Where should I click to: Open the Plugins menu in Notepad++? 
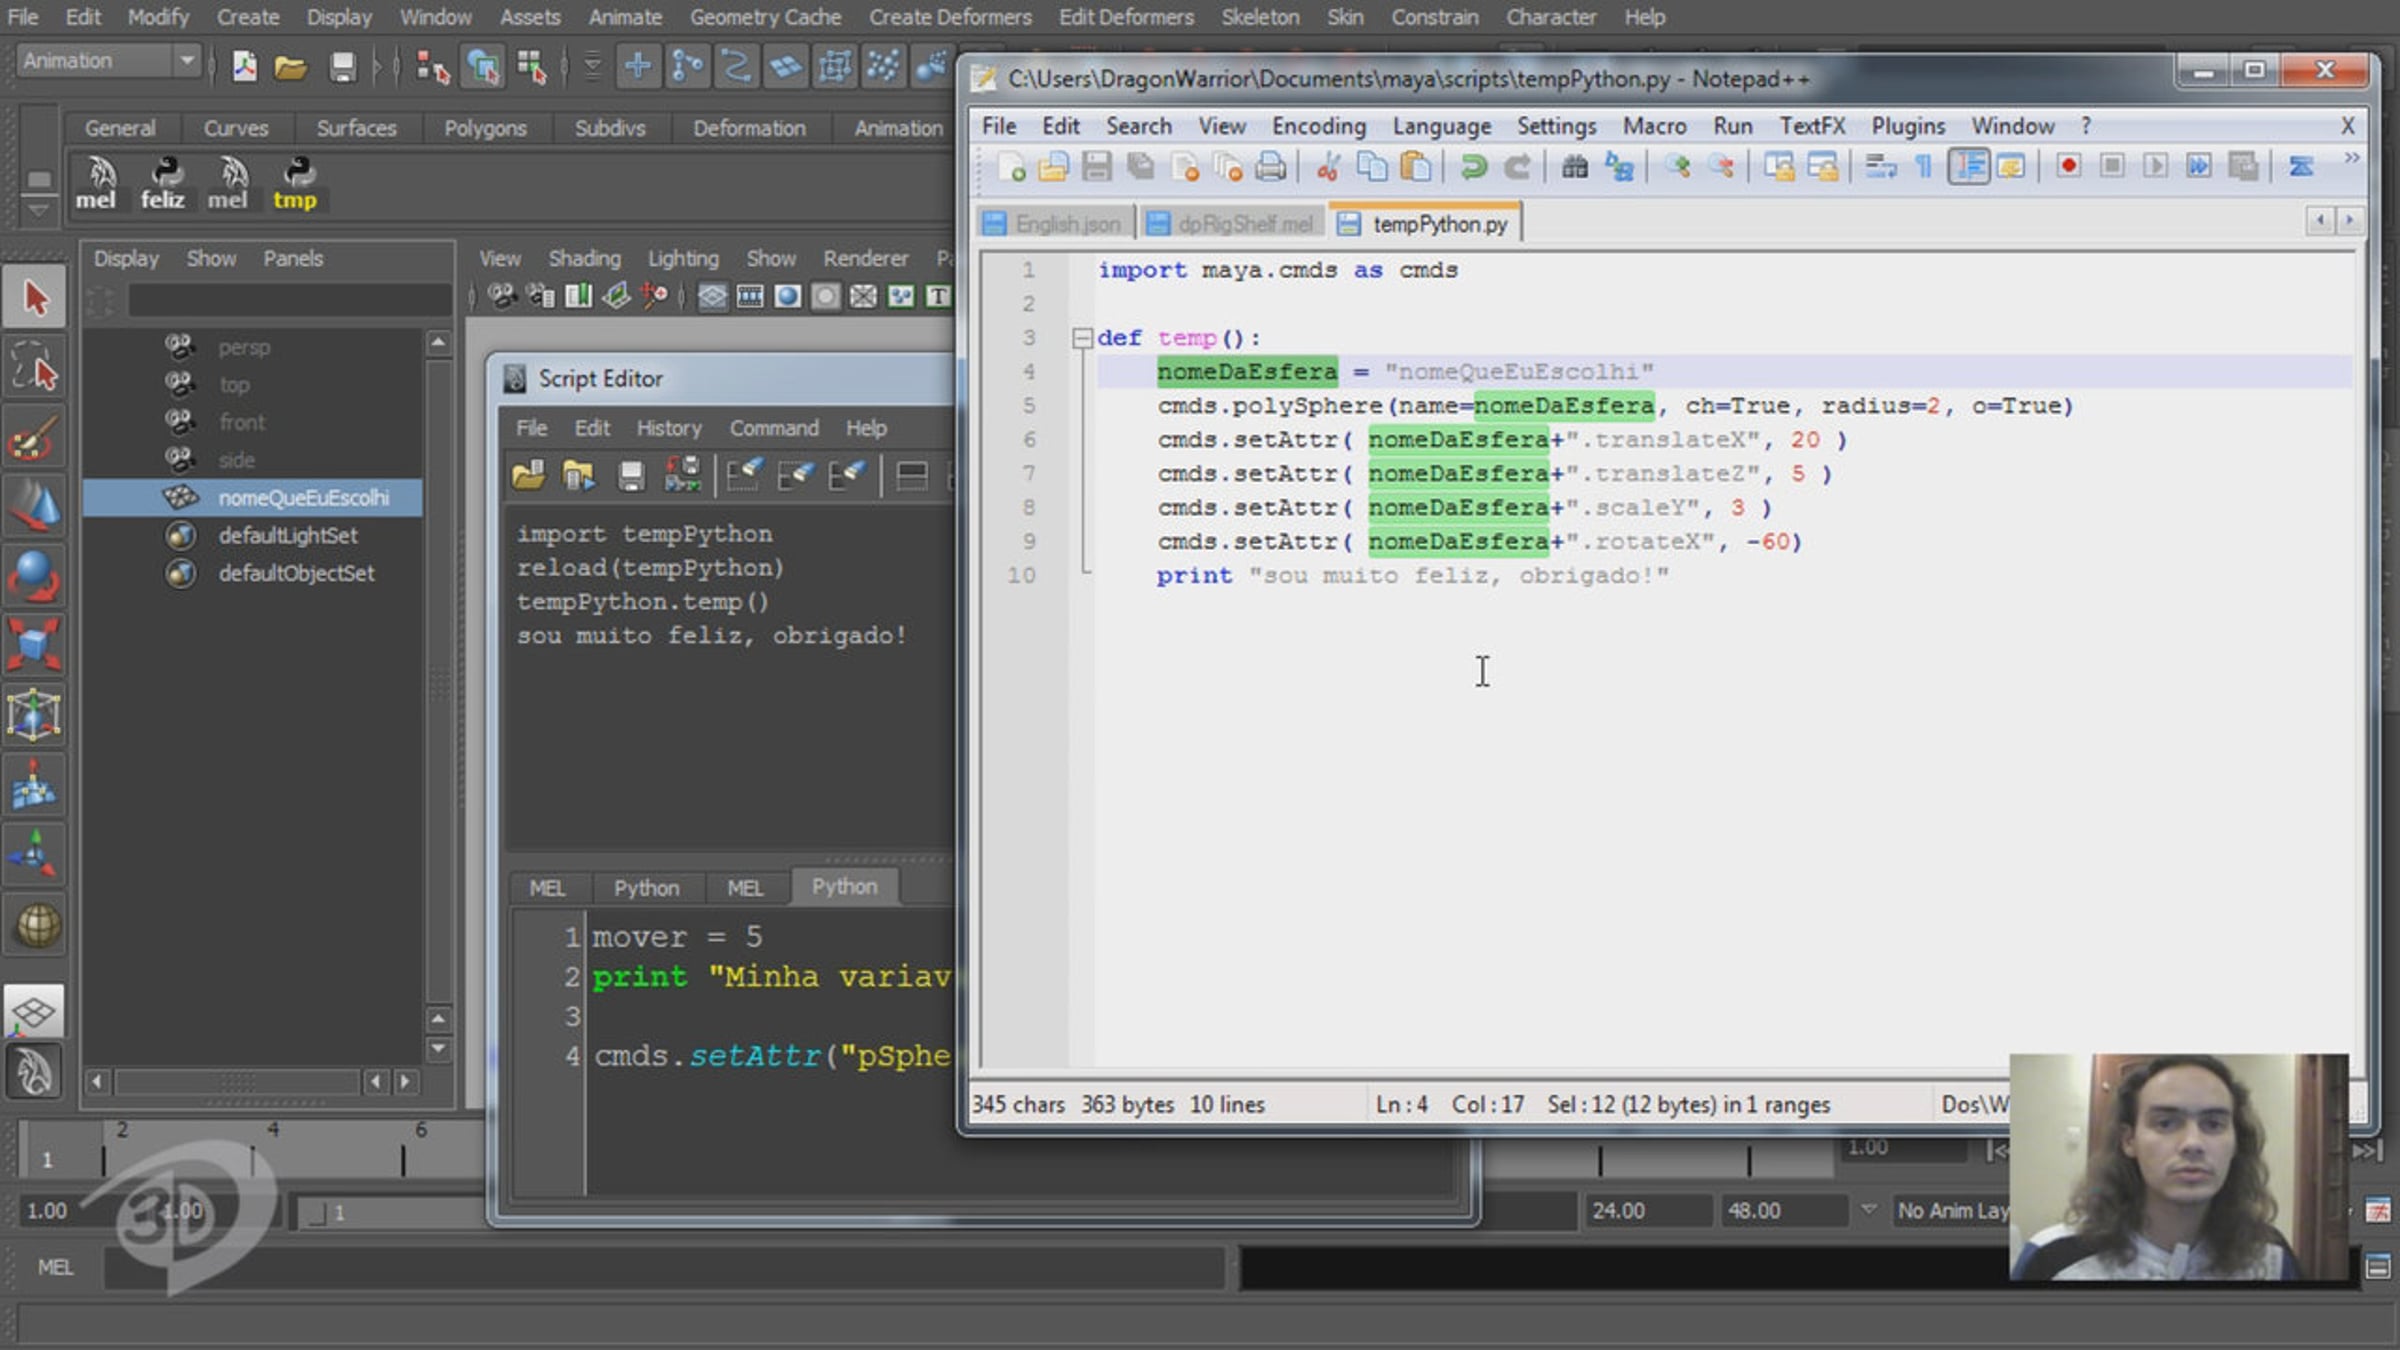pyautogui.click(x=1907, y=126)
